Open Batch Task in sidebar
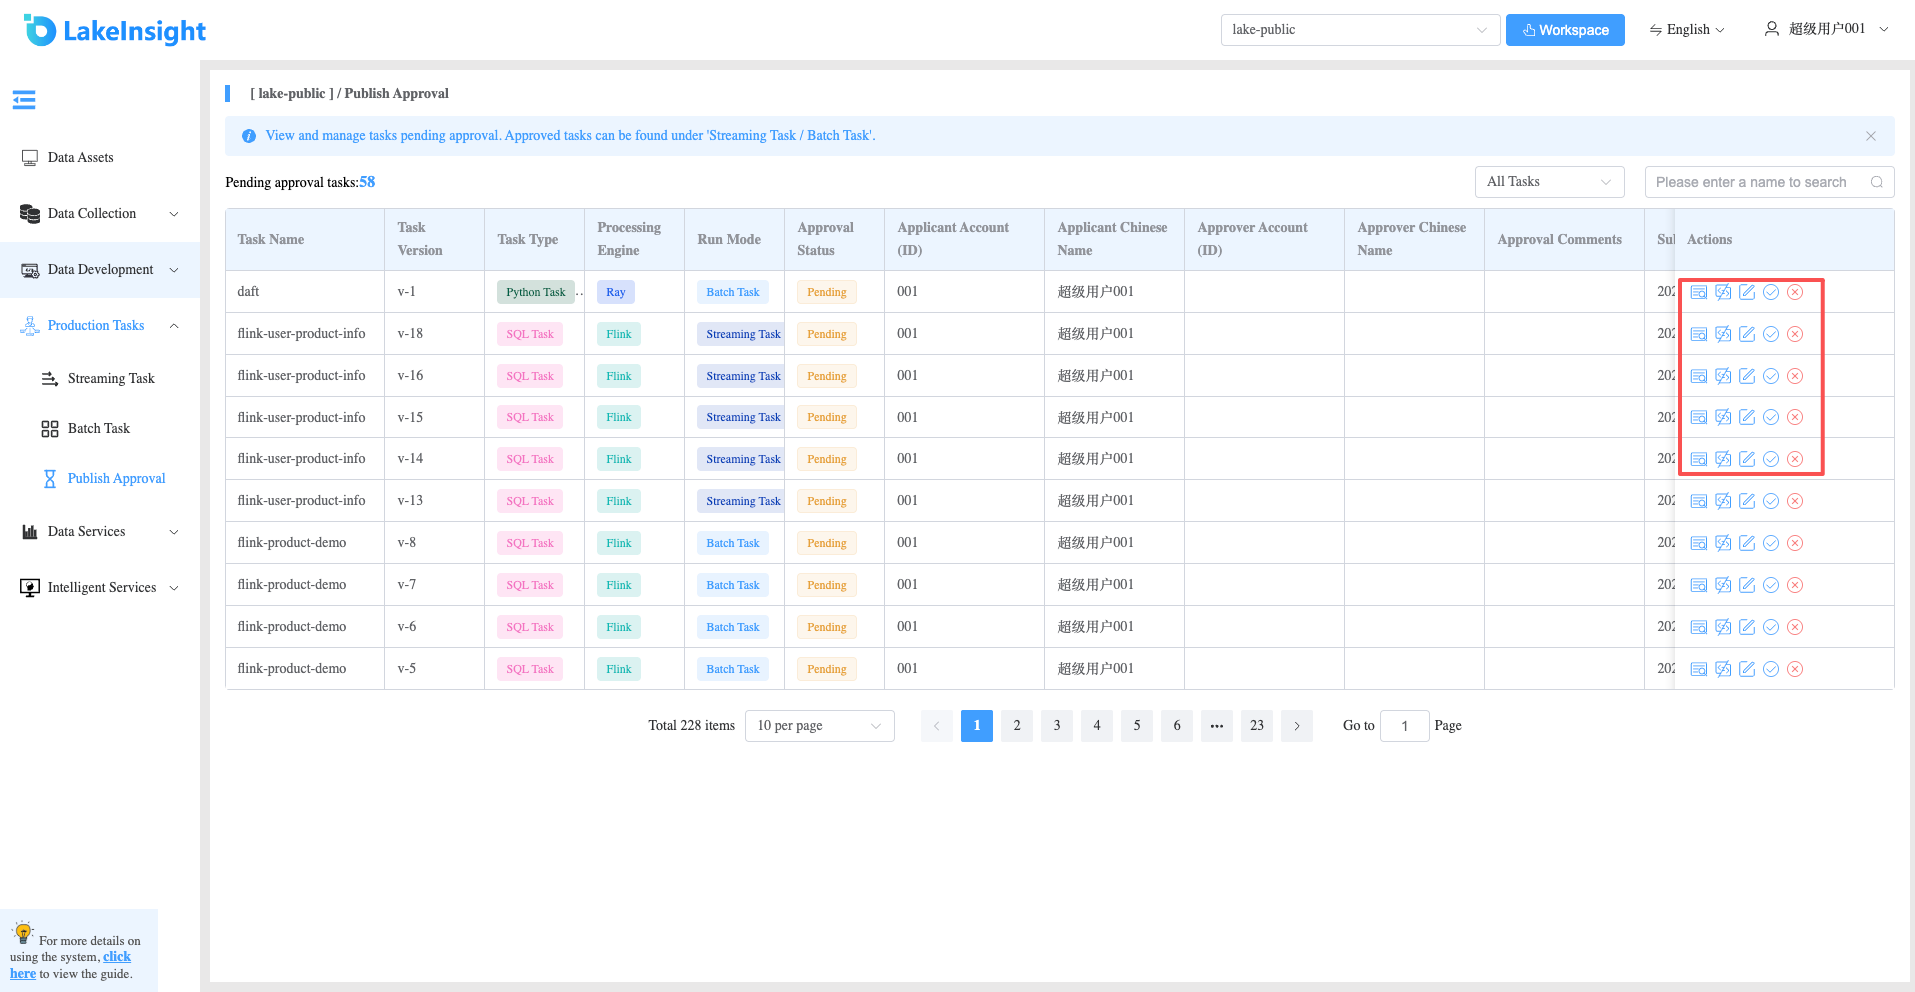This screenshot has width=1915, height=992. click(x=99, y=429)
